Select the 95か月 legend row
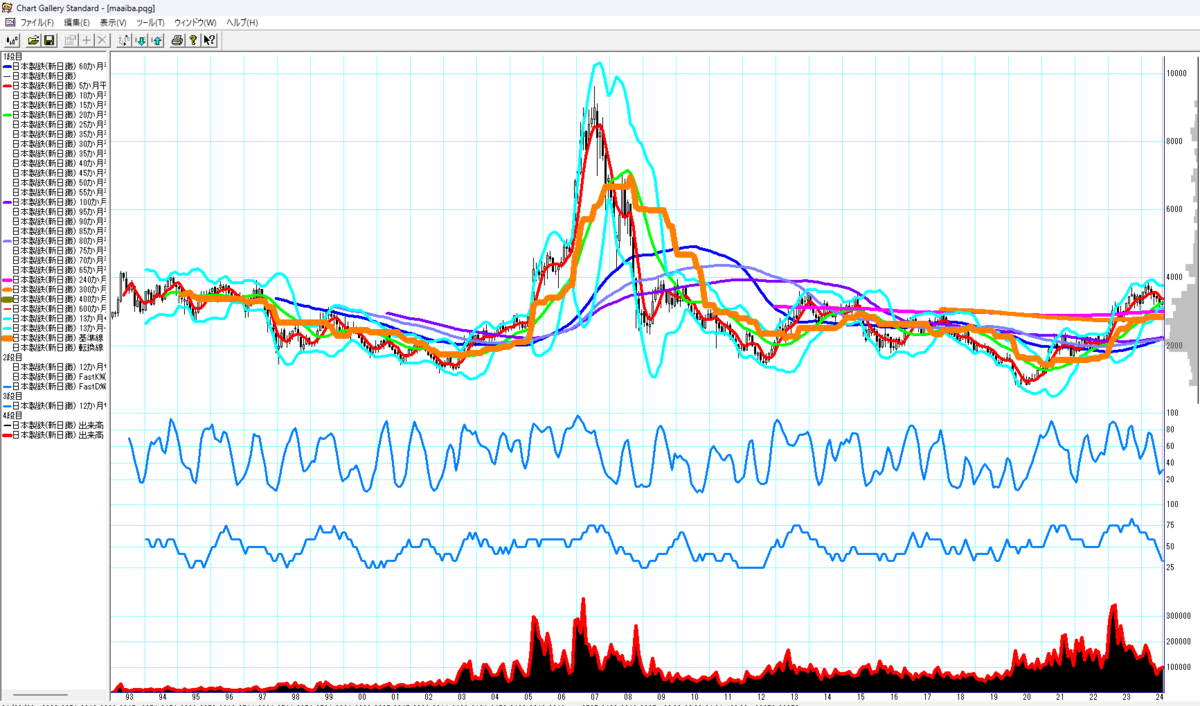Screen dimensions: 1200x706 59,212
